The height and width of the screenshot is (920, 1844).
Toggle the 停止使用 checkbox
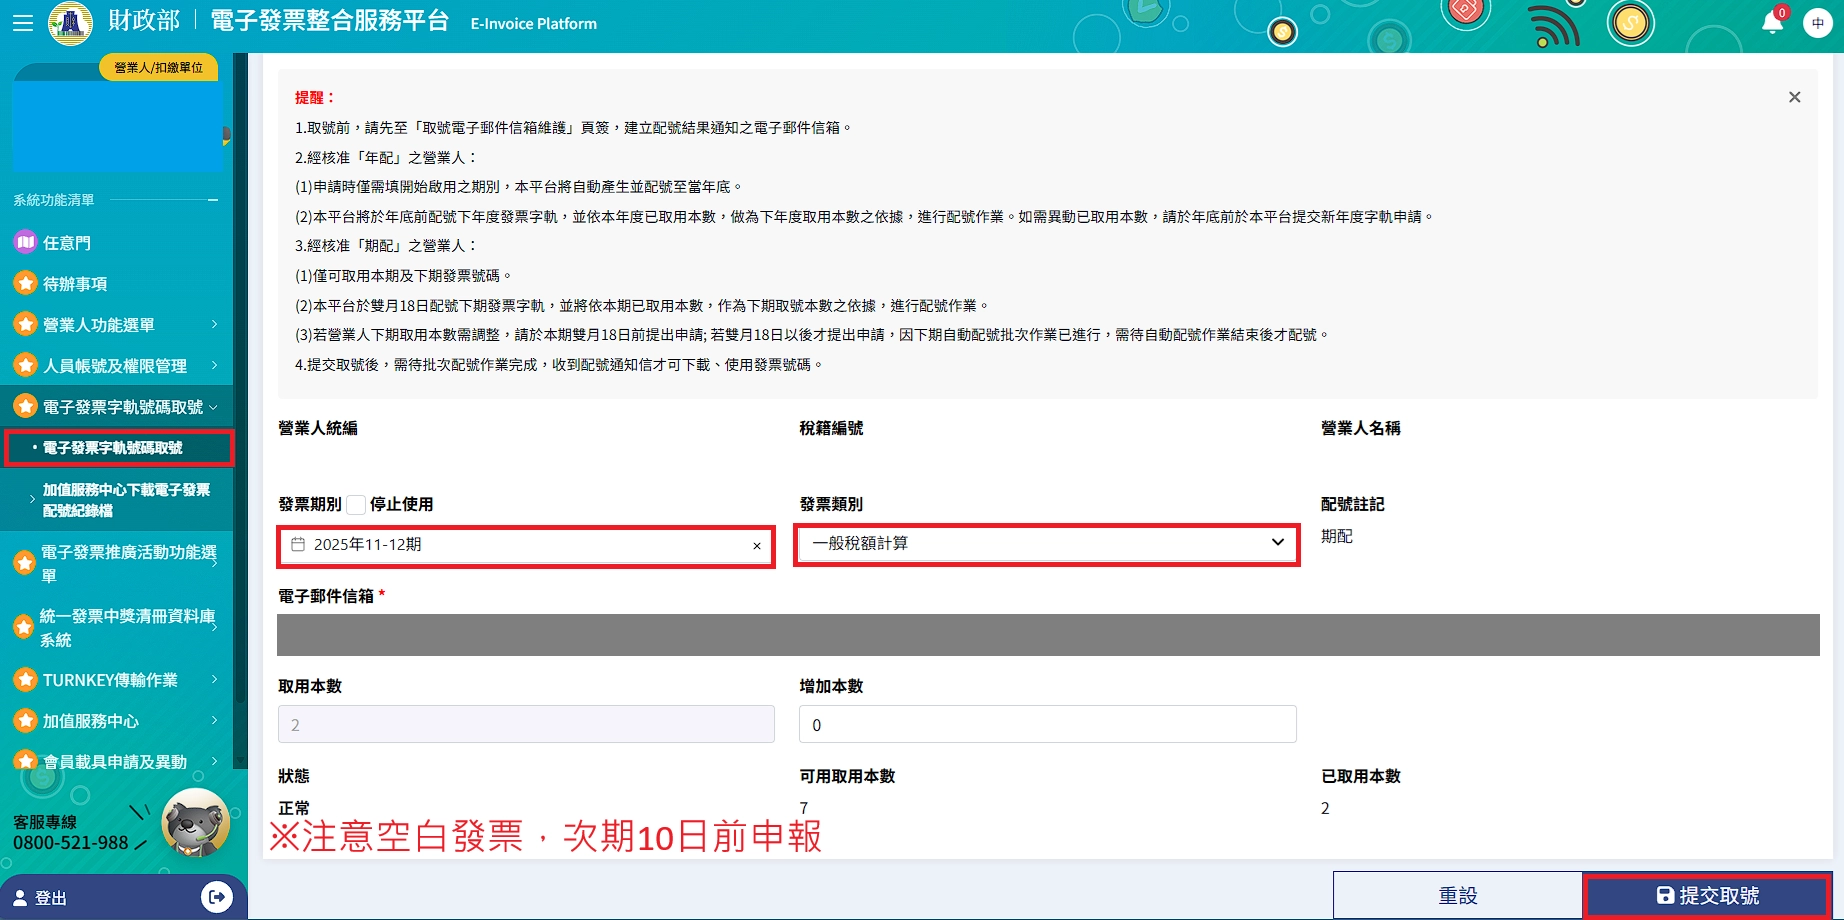pyautogui.click(x=356, y=504)
